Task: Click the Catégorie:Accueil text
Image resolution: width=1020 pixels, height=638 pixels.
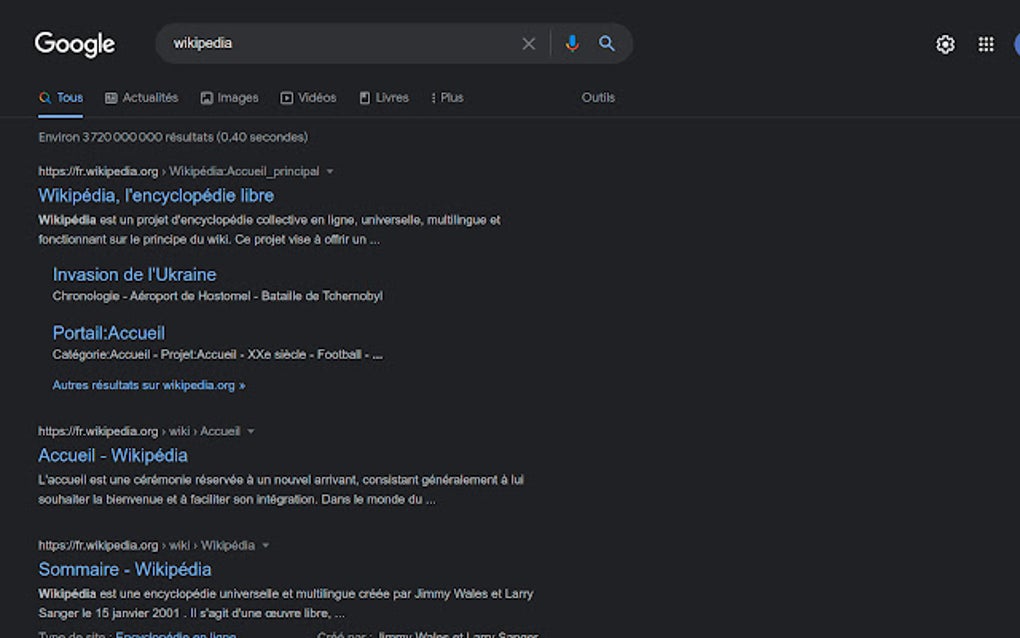Action: point(101,354)
